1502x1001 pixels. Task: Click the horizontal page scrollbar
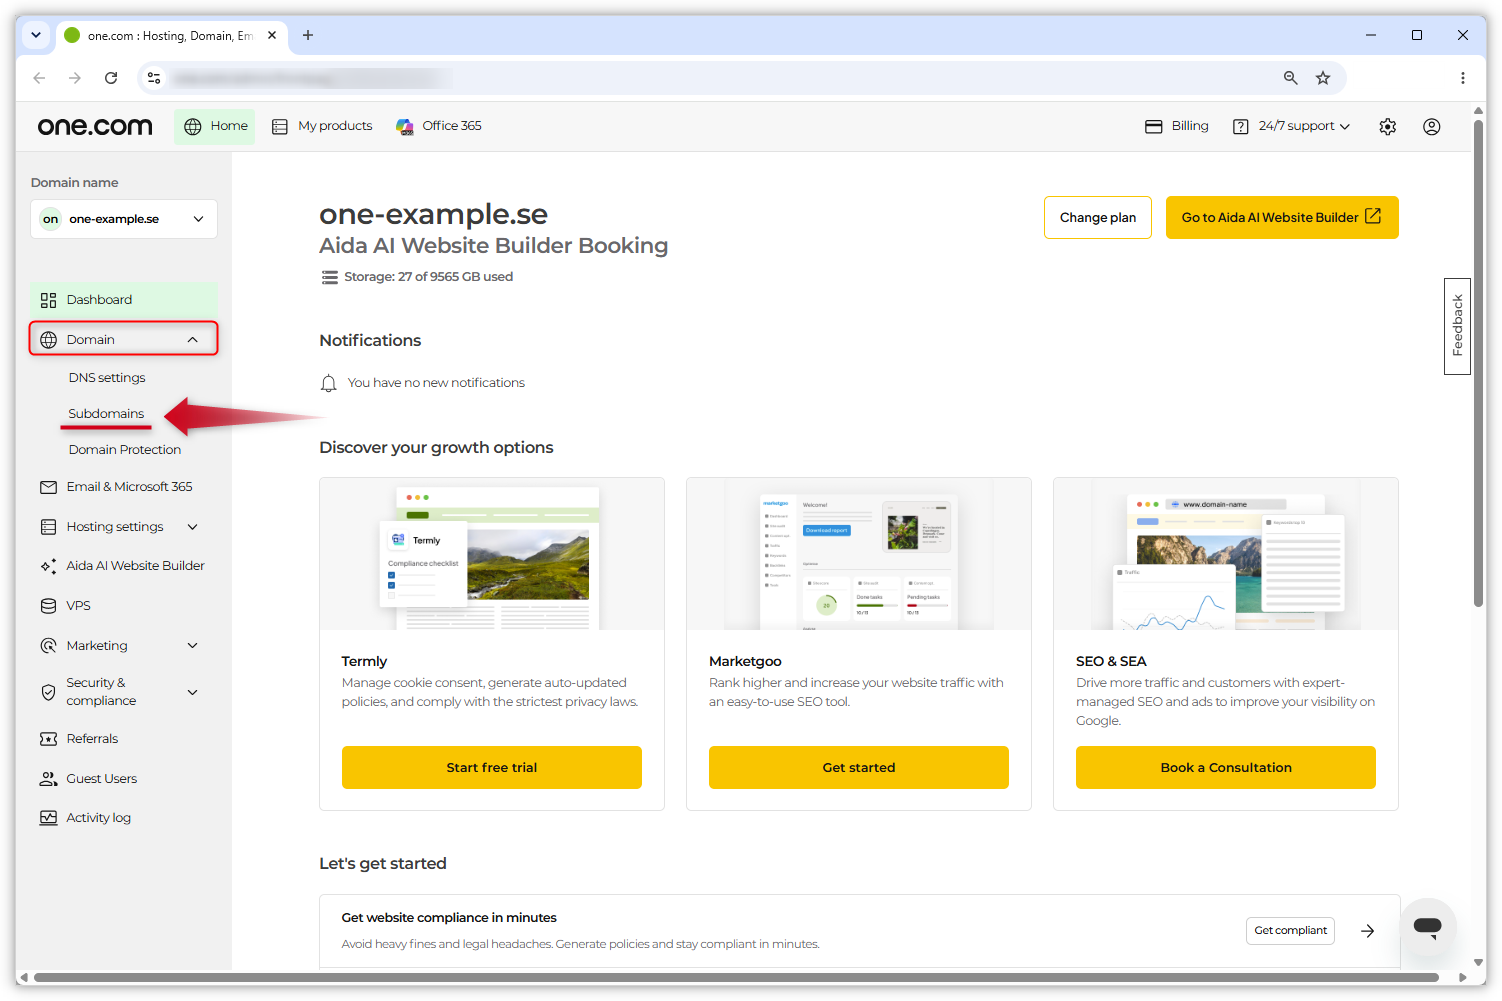(736, 978)
